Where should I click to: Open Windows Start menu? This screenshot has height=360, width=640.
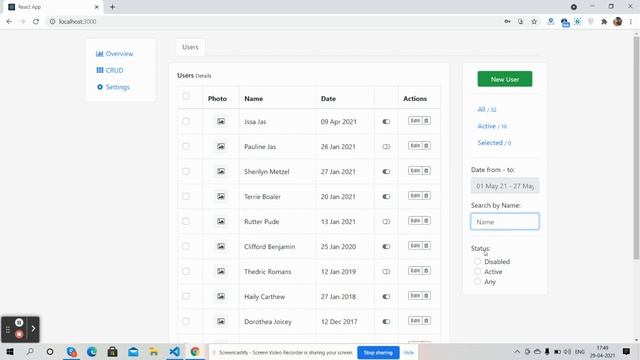[9, 351]
